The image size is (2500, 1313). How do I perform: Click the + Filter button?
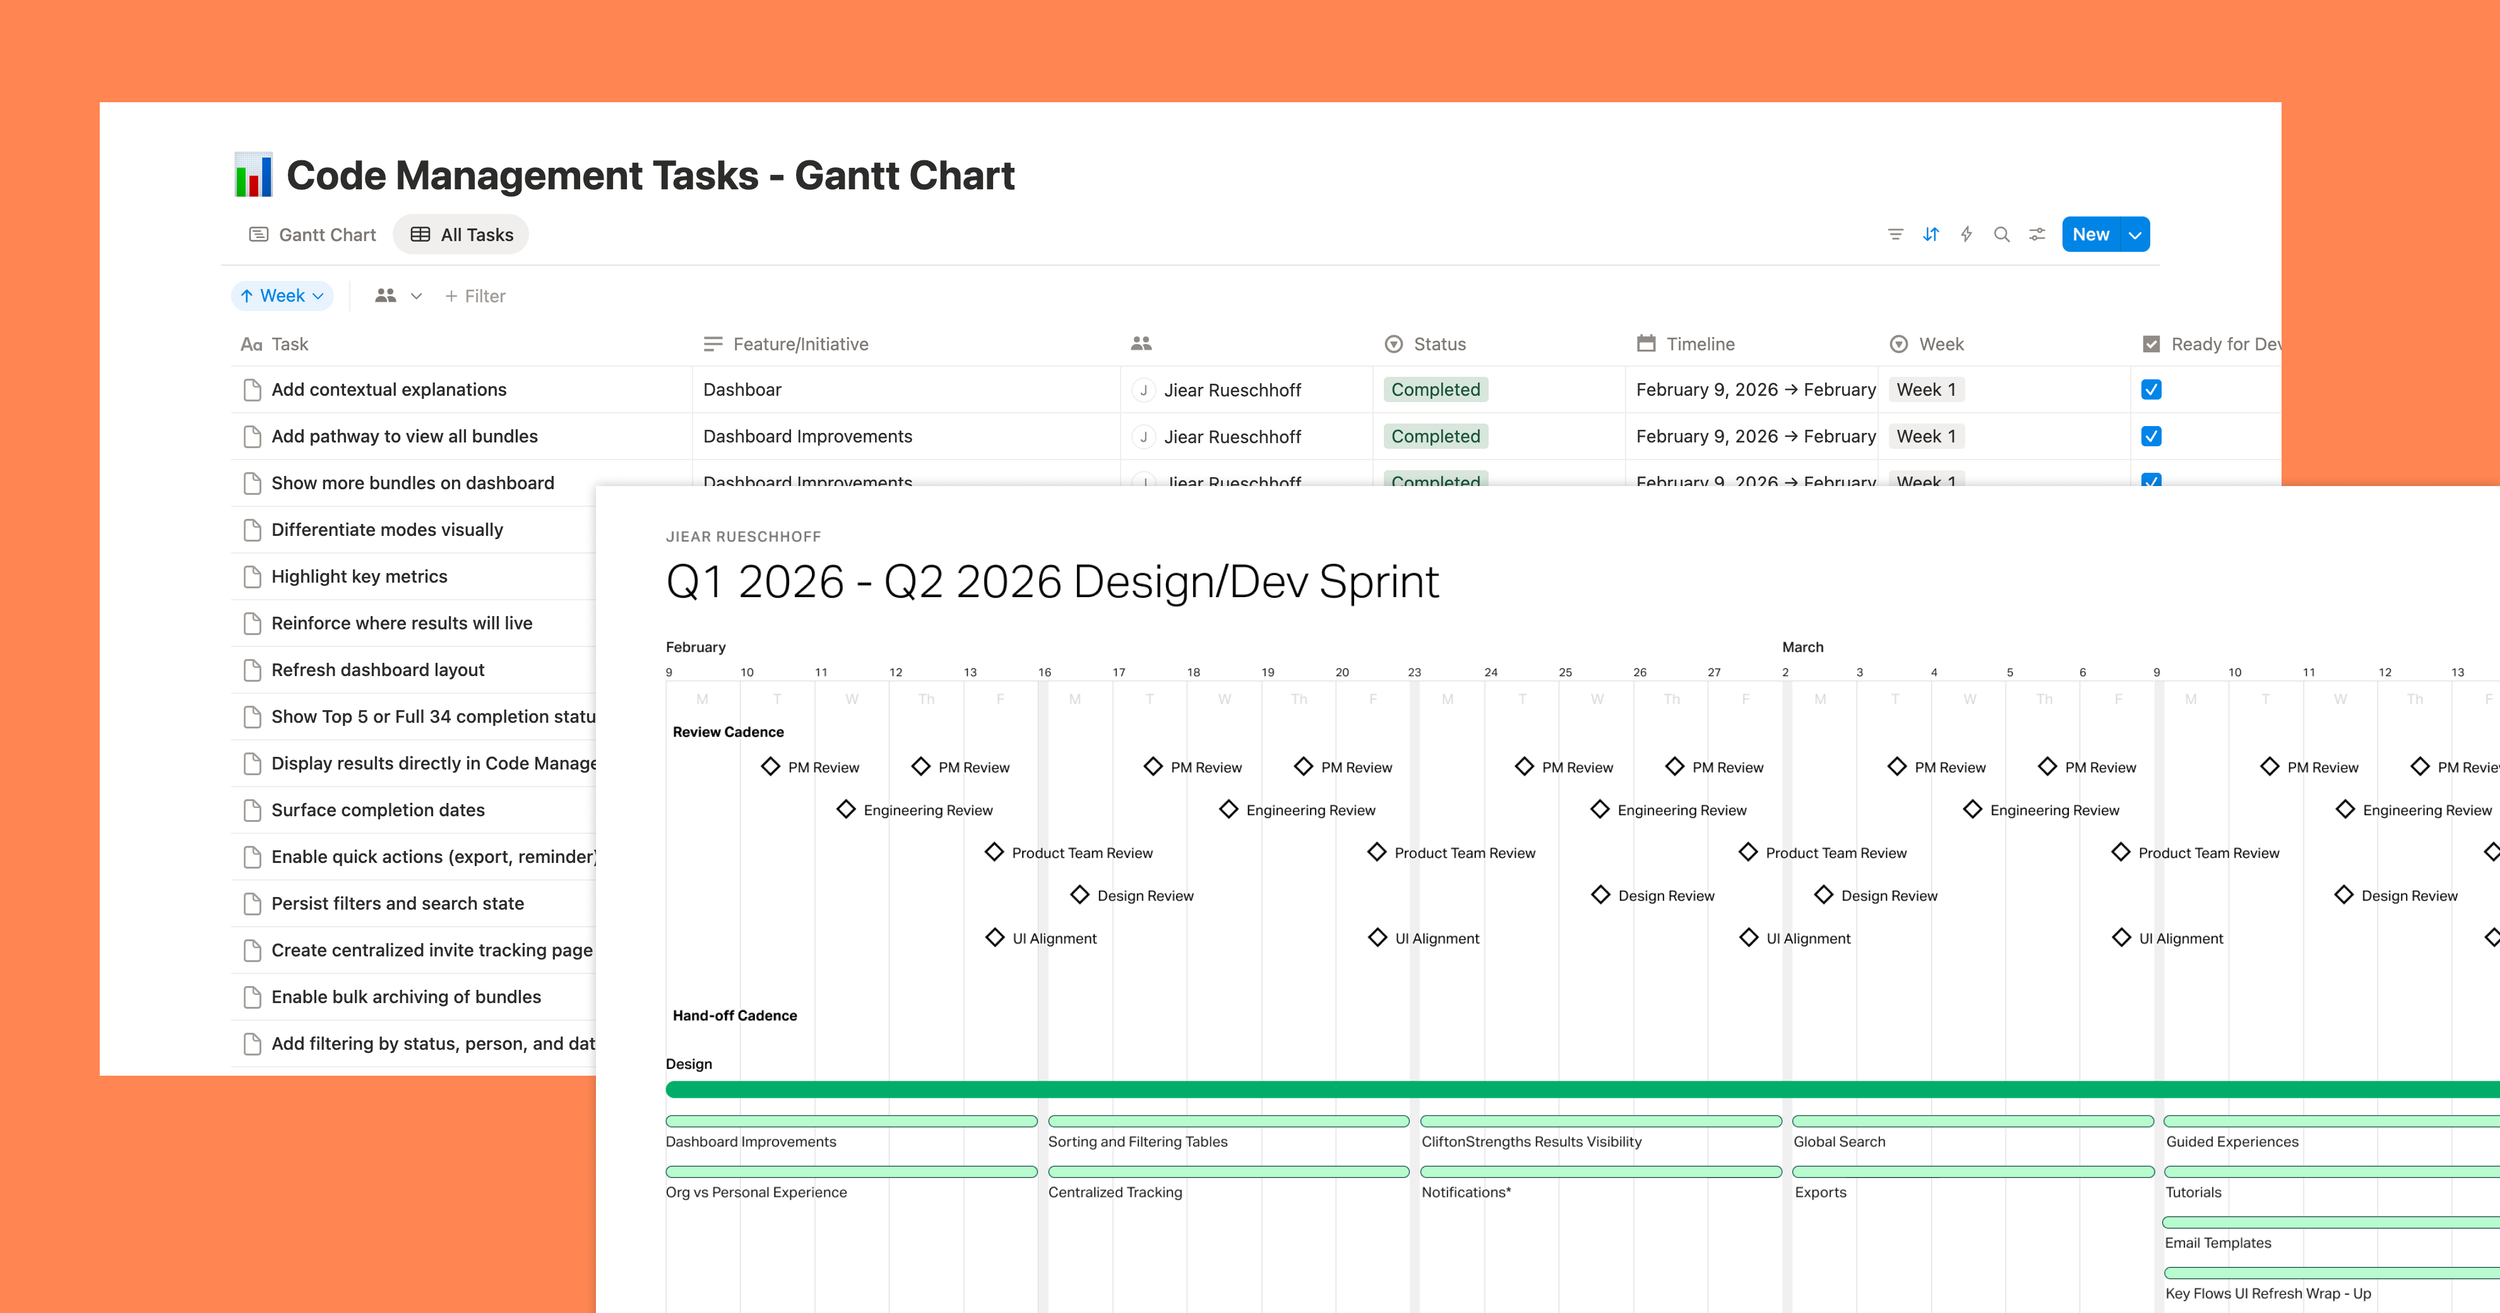pos(475,296)
